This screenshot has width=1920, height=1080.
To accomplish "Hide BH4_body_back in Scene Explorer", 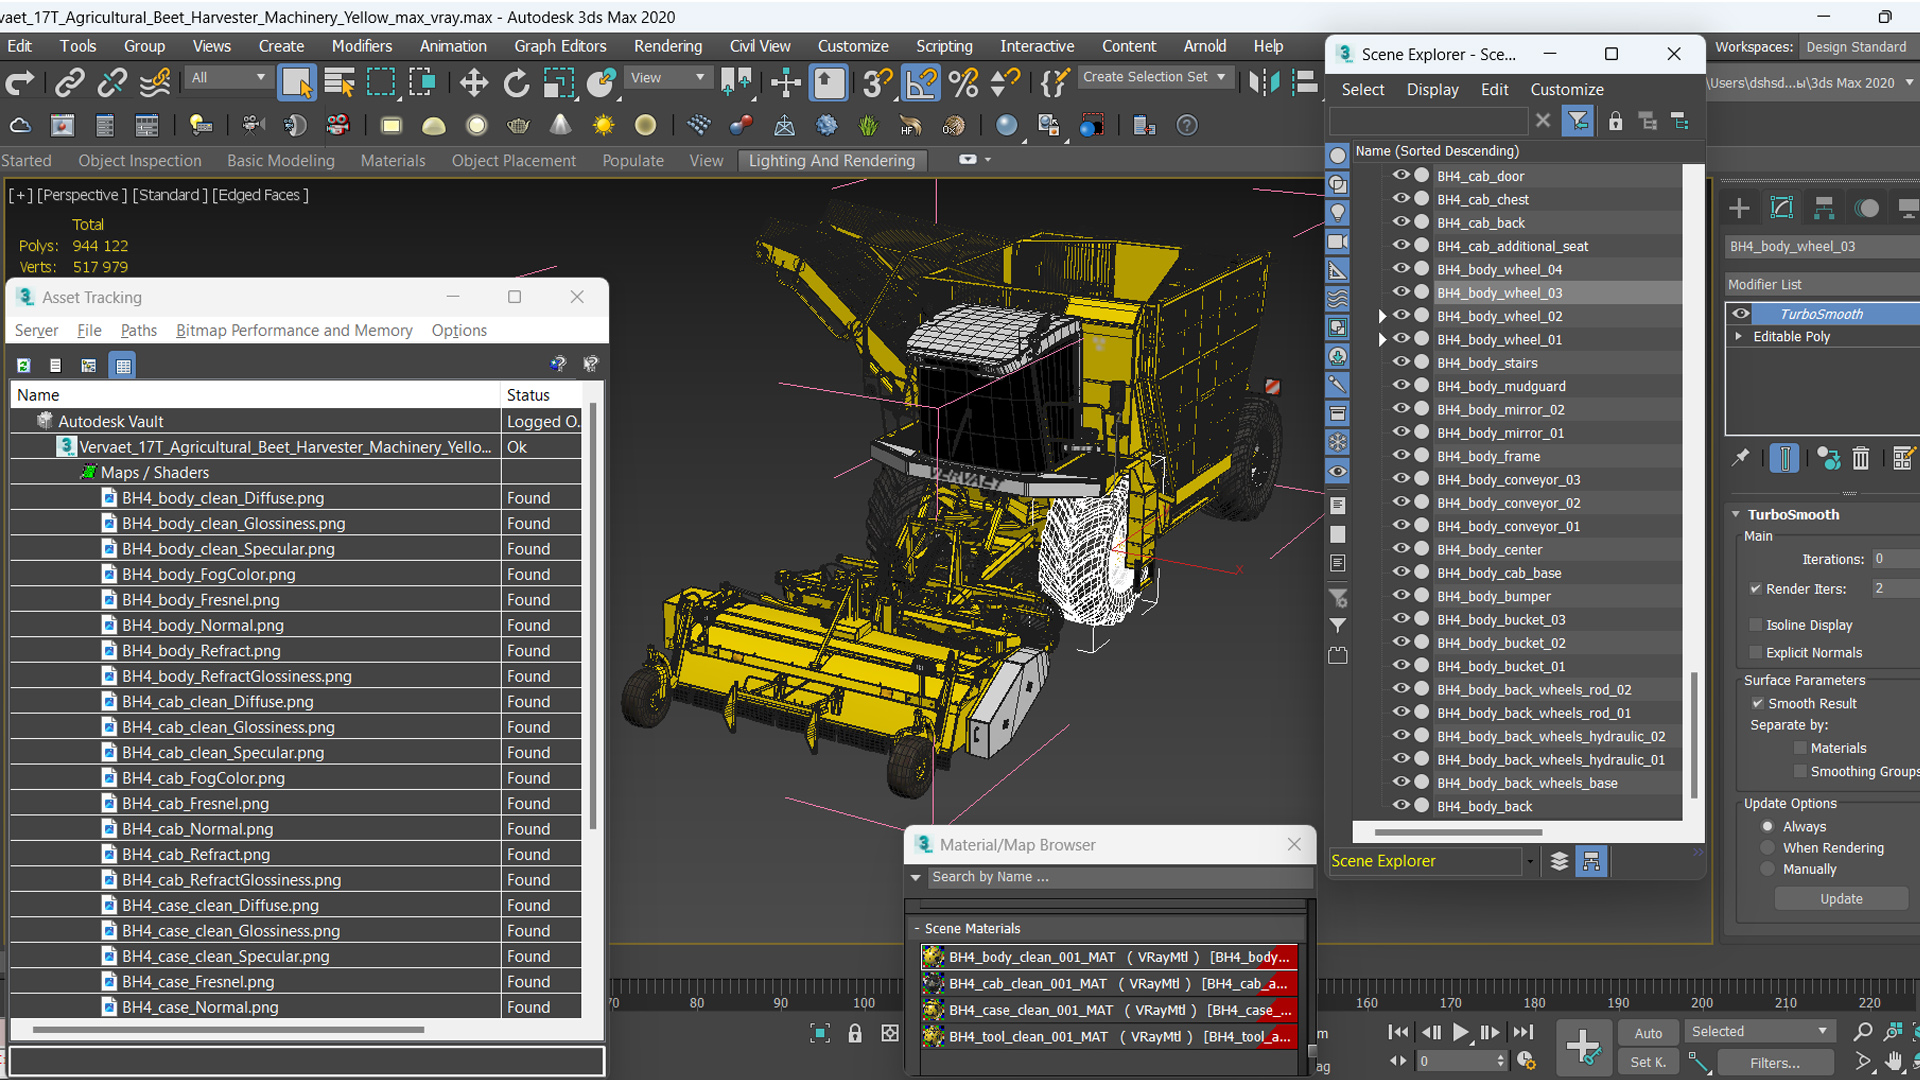I will pyautogui.click(x=1401, y=805).
